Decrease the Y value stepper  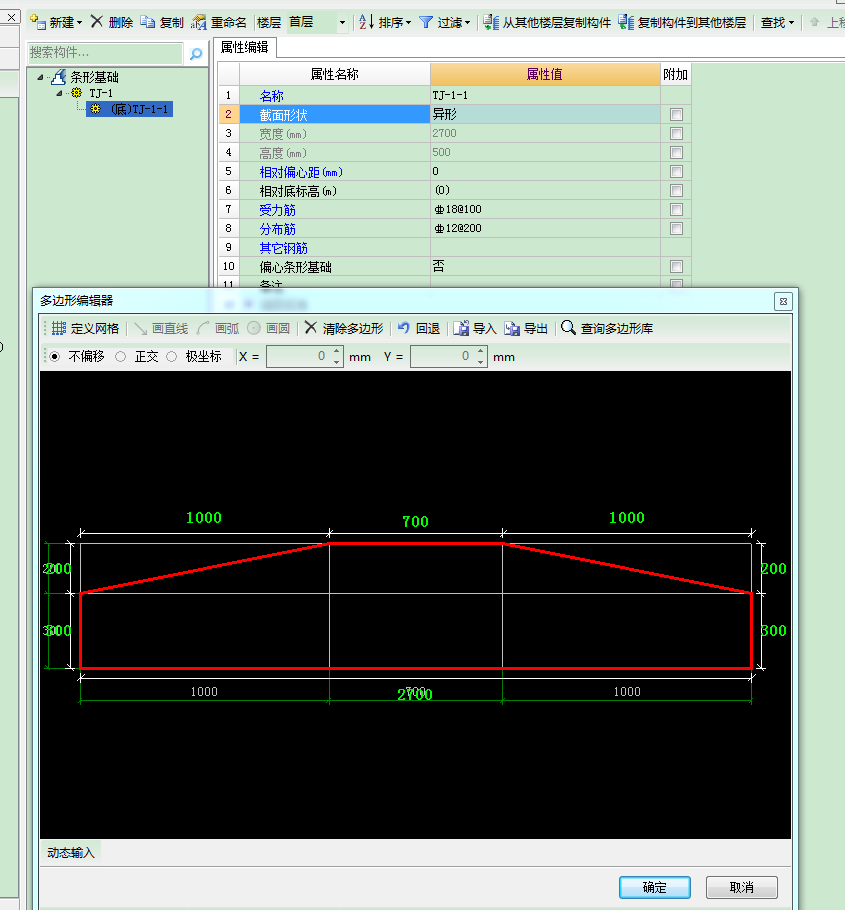tap(481, 362)
